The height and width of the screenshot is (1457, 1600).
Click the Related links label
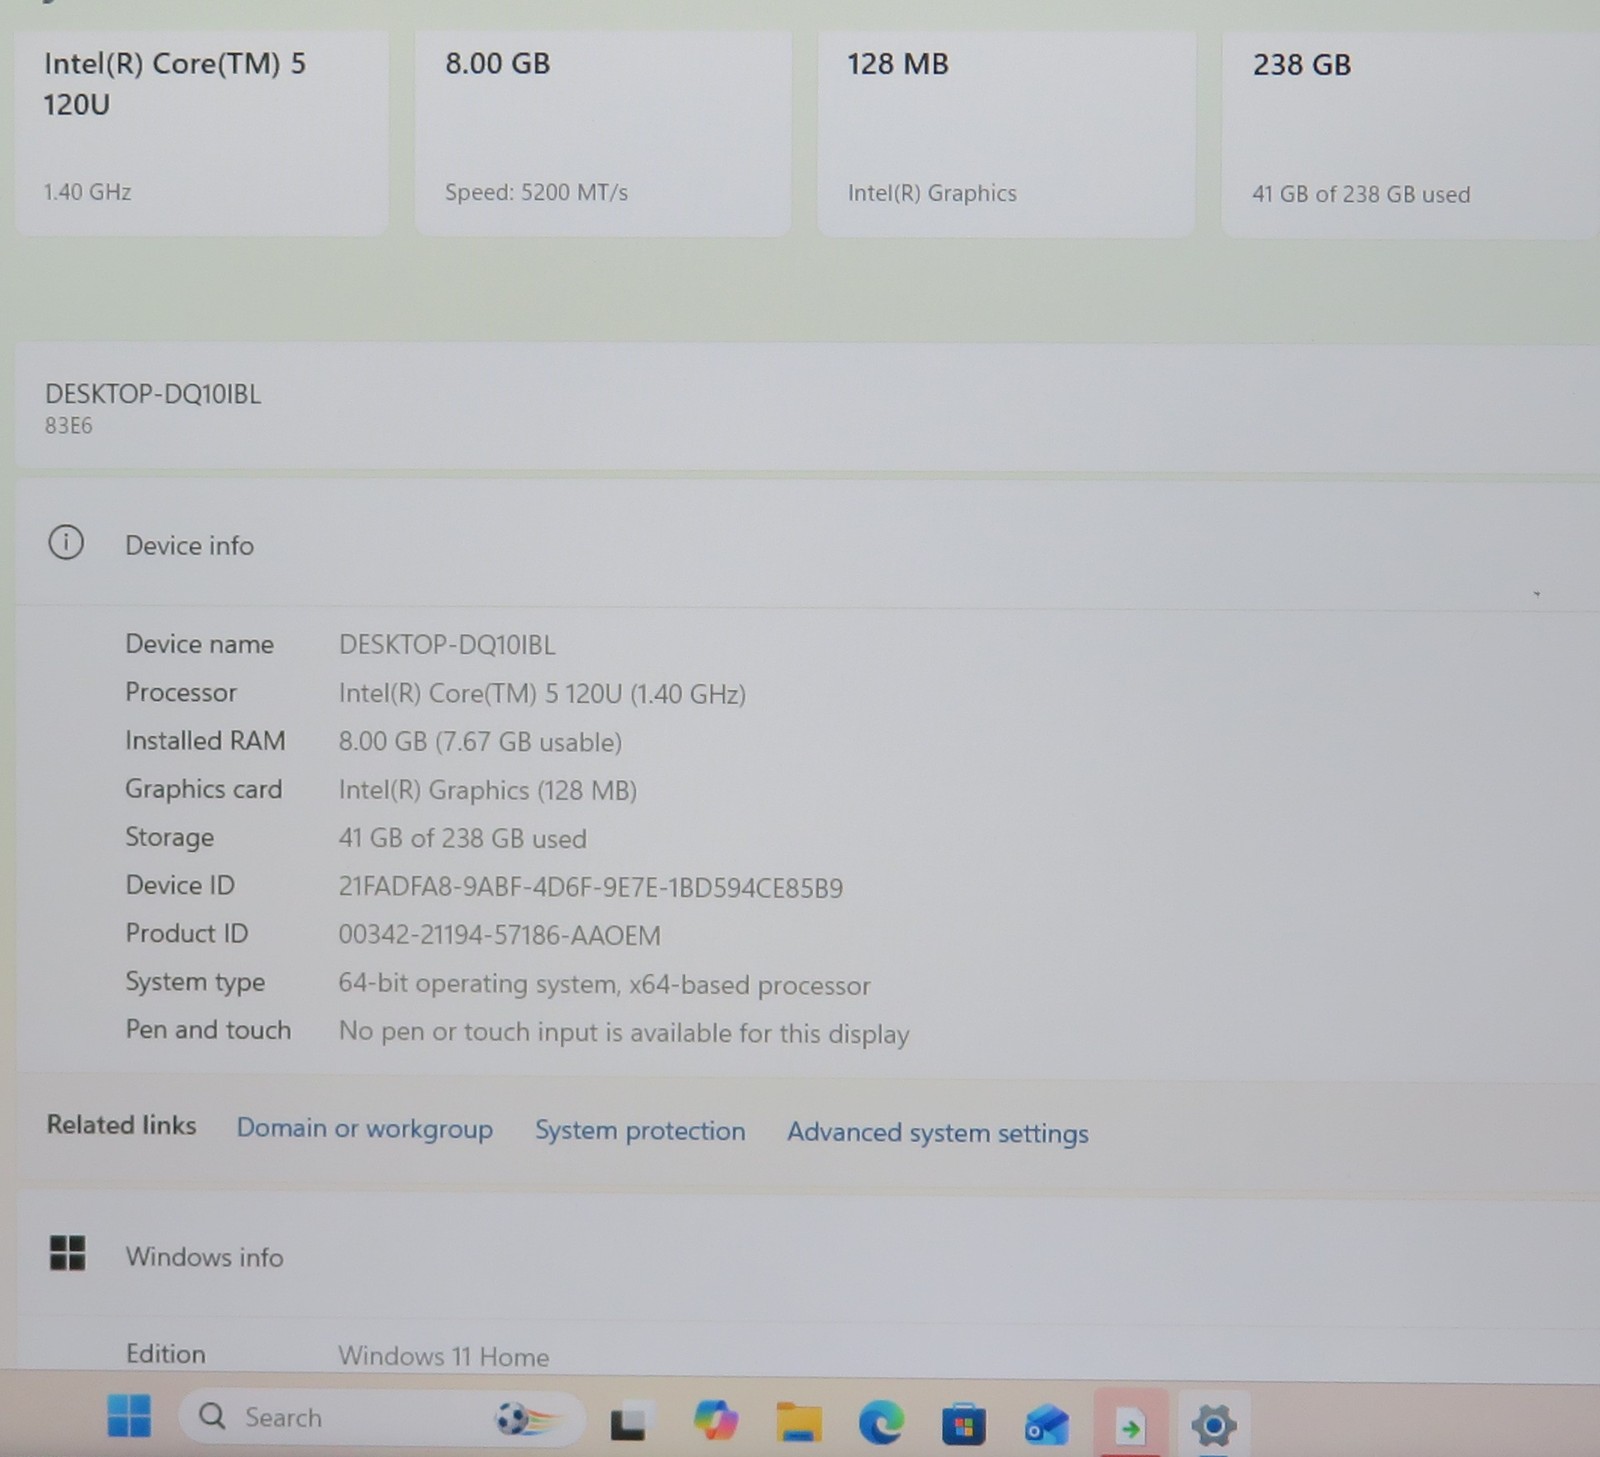click(x=121, y=1125)
